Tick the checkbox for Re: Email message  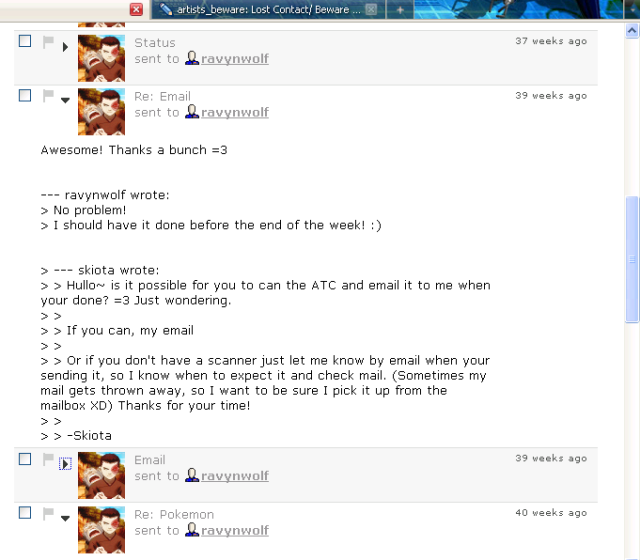click(25, 96)
